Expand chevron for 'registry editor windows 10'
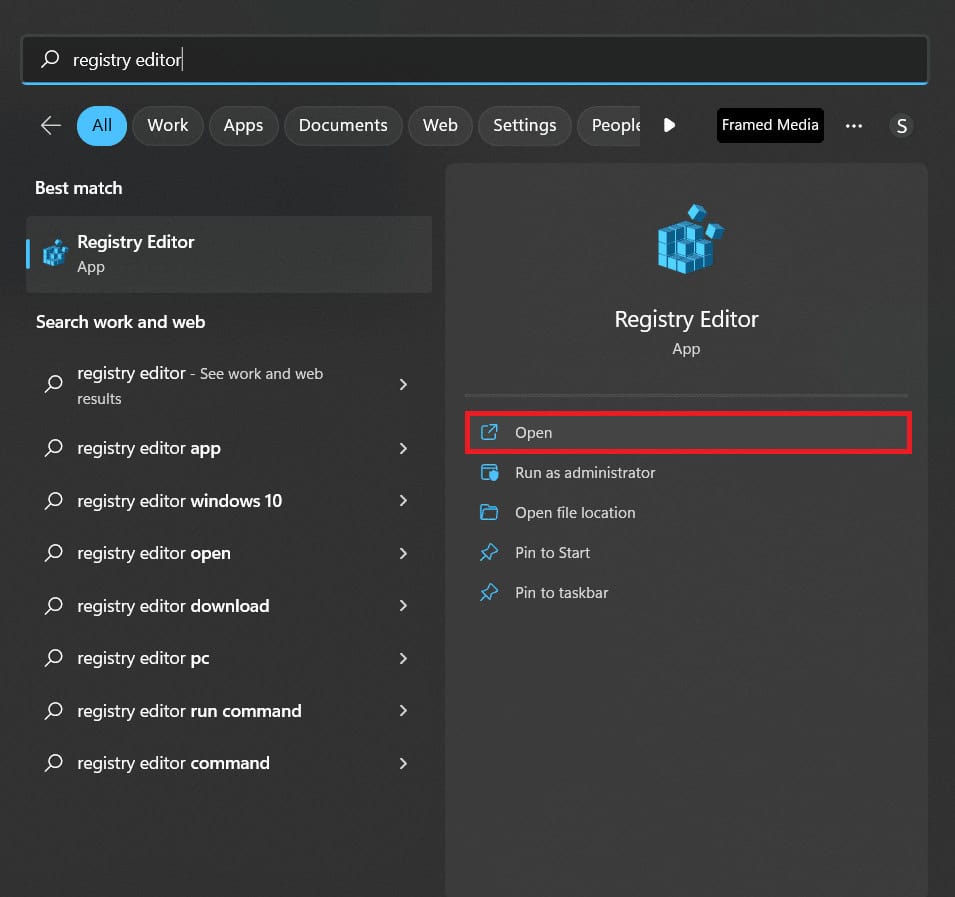The height and width of the screenshot is (897, 955). pyautogui.click(x=403, y=501)
